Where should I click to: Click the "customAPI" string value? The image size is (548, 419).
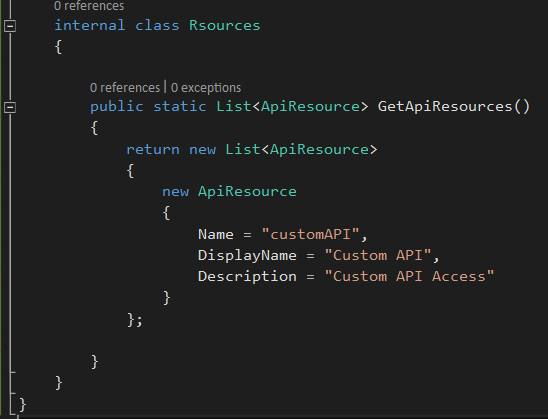pyautogui.click(x=310, y=234)
